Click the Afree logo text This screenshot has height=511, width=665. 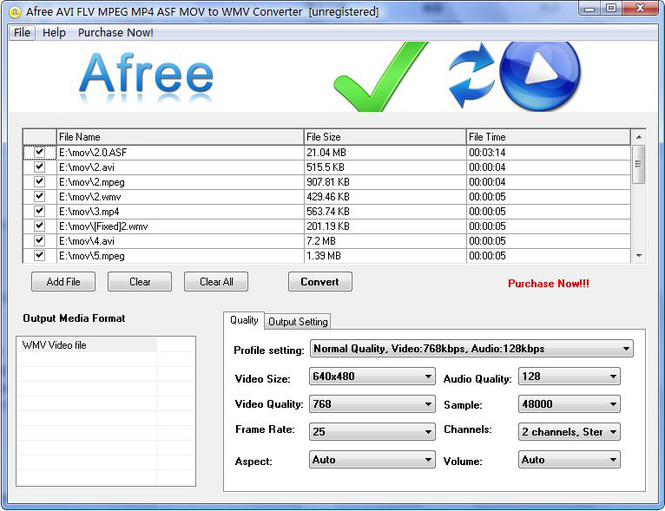point(146,73)
